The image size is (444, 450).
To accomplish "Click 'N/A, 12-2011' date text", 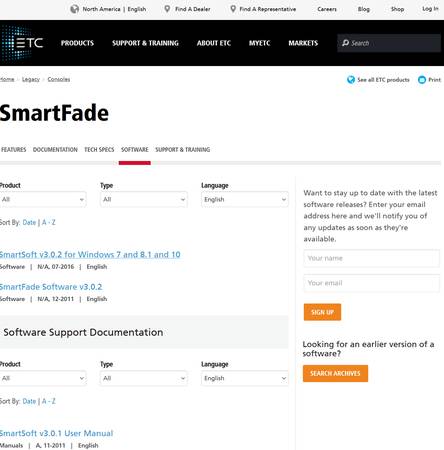I will 56,299.
